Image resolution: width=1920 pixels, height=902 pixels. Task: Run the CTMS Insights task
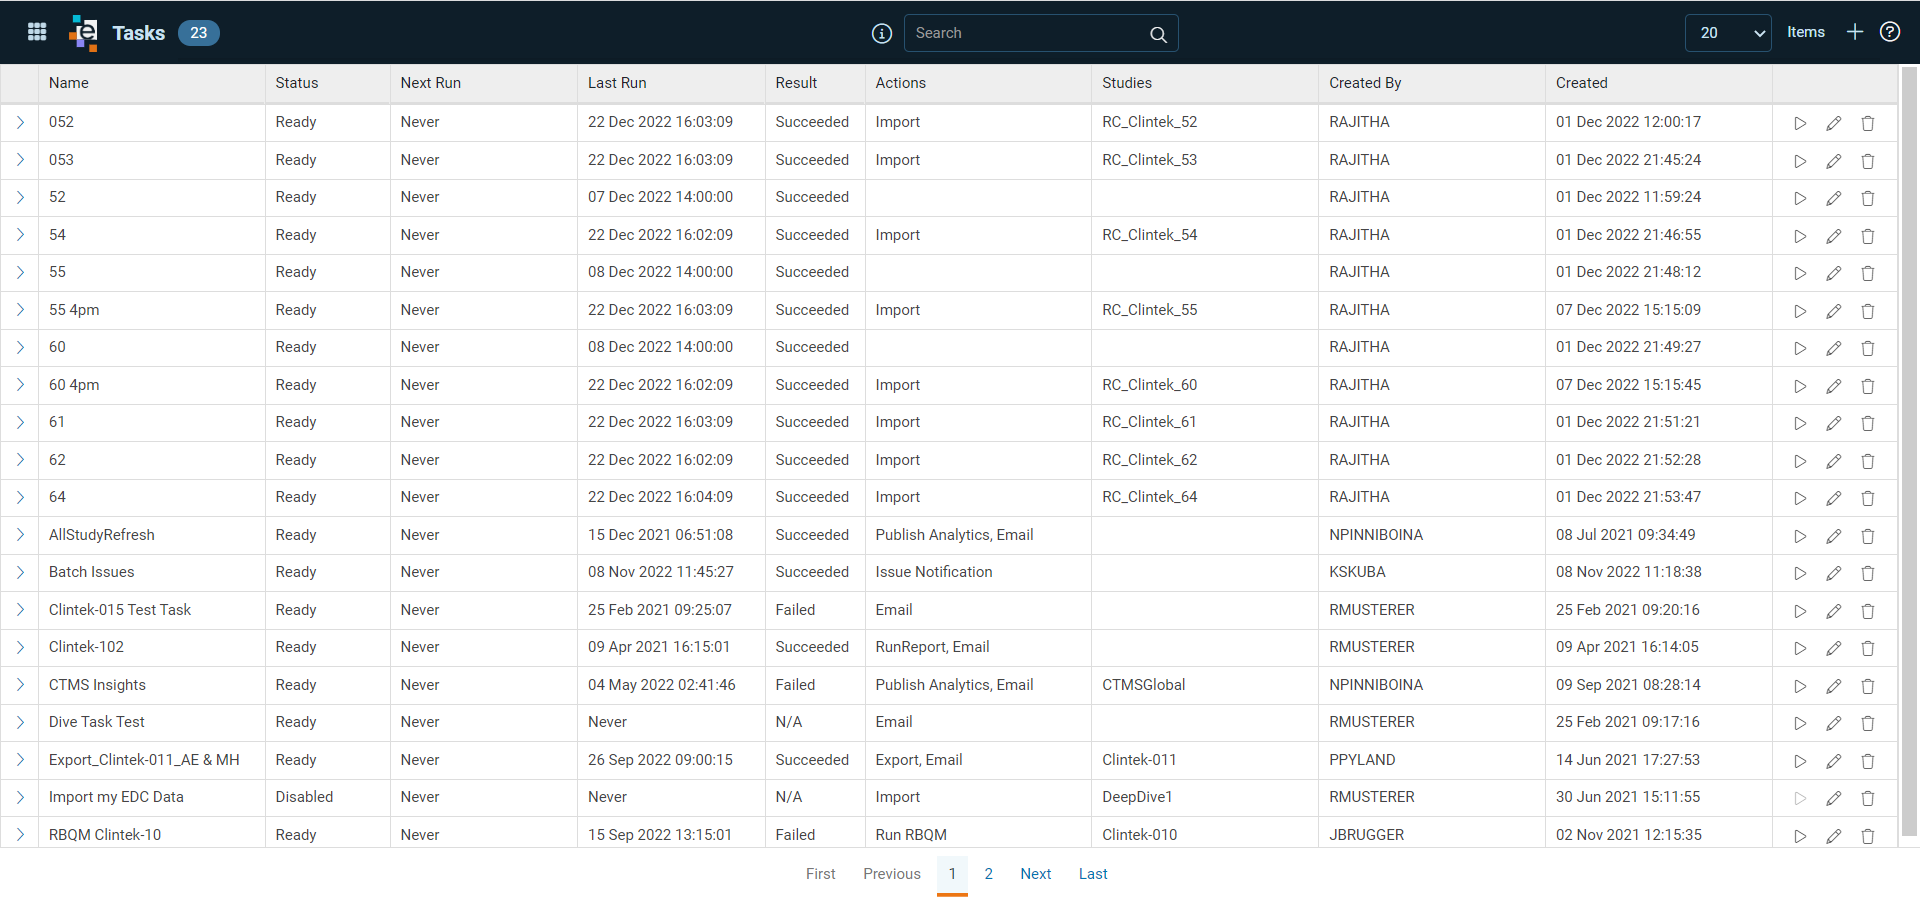pos(1800,686)
